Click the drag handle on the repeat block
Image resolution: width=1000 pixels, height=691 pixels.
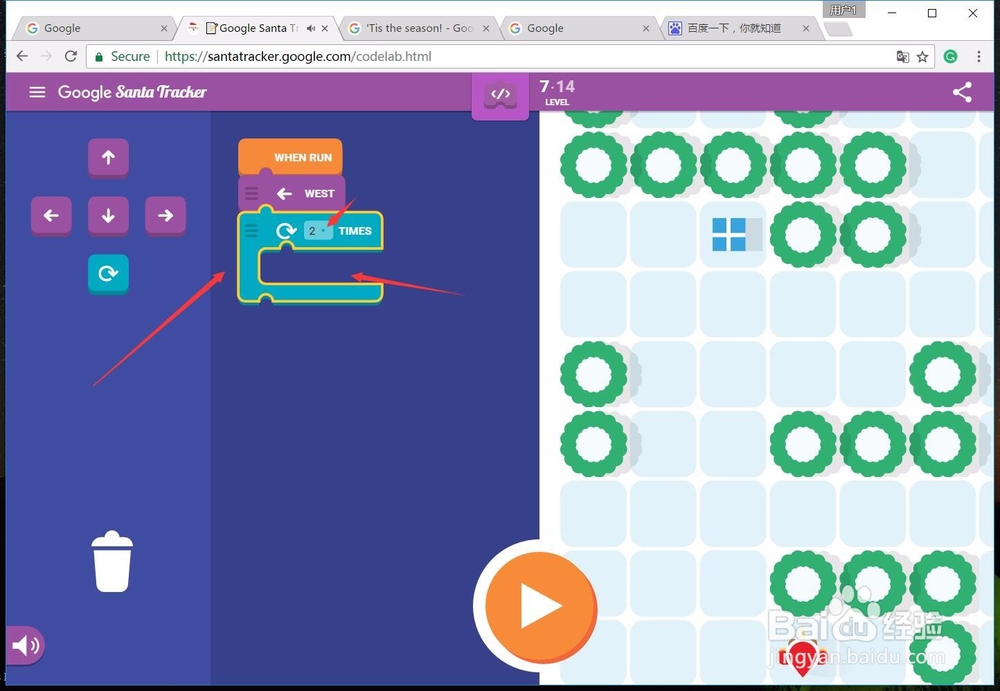click(252, 231)
